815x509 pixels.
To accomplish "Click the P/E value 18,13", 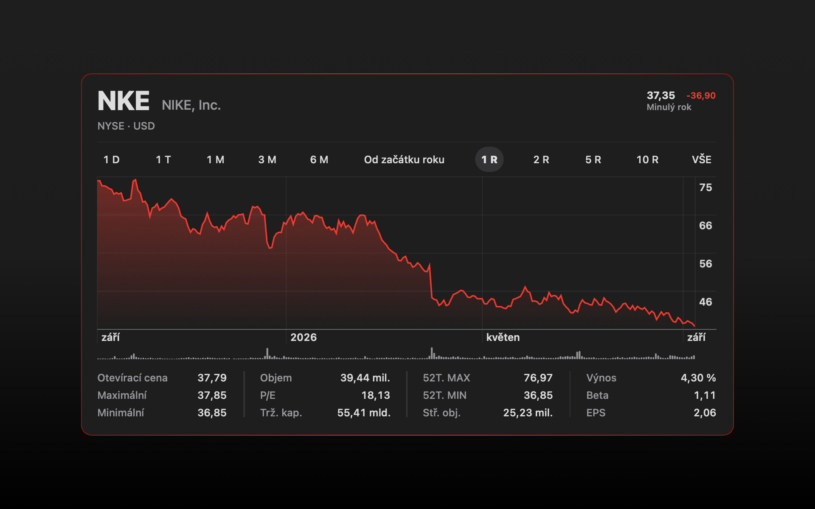I will point(375,395).
